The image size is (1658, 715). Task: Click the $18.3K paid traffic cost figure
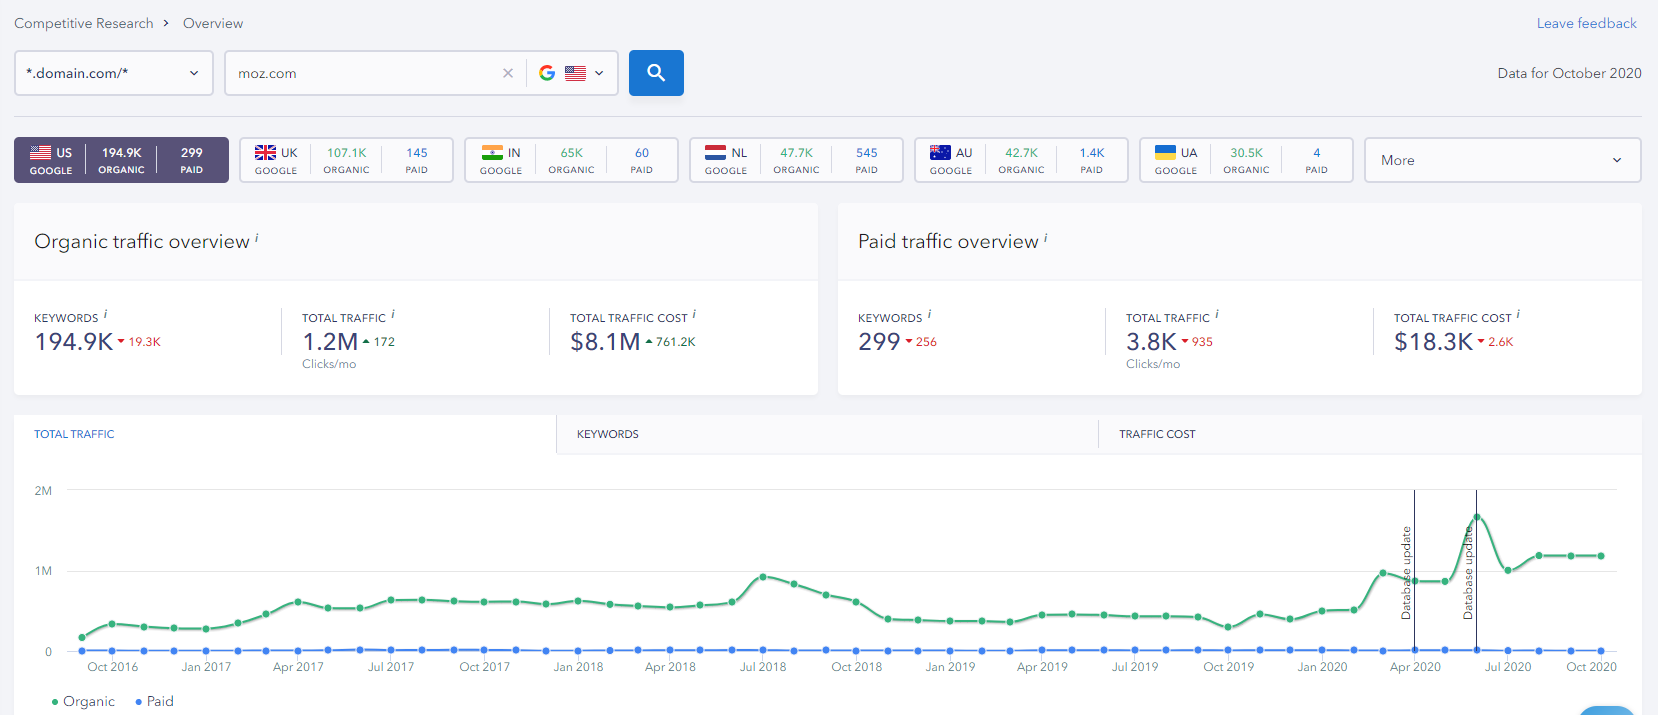coord(1433,342)
